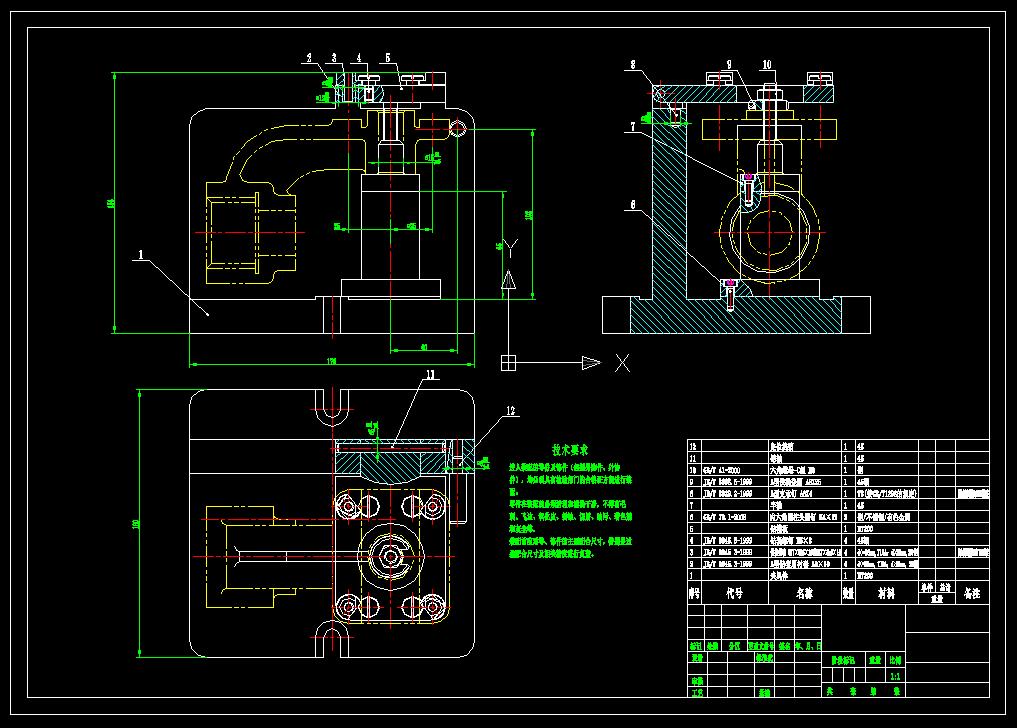The height and width of the screenshot is (728, 1017).
Task: Click the 序号 header cell in parts list
Action: pos(695,592)
